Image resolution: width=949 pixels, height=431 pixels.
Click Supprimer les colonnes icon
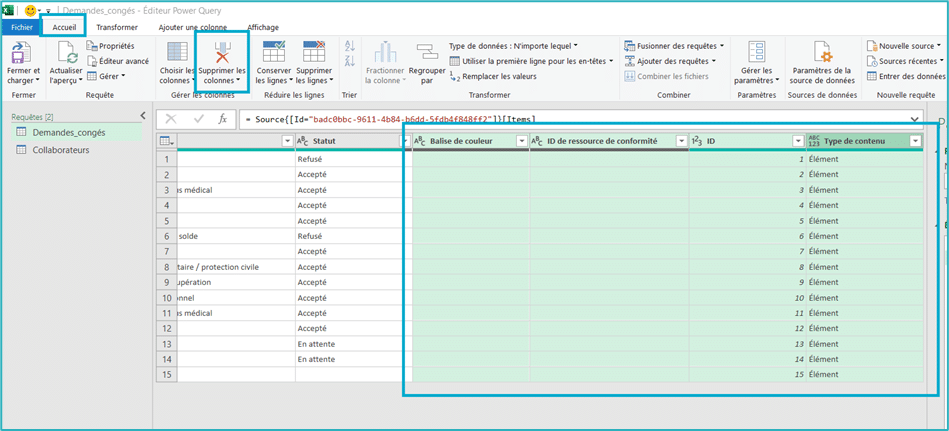click(x=222, y=54)
